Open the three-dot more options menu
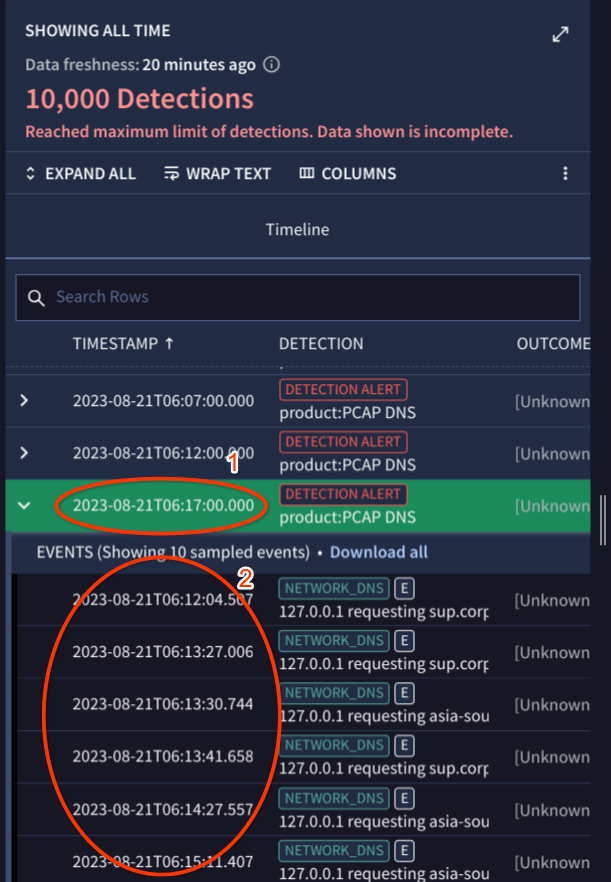This screenshot has width=611, height=882. (x=565, y=174)
